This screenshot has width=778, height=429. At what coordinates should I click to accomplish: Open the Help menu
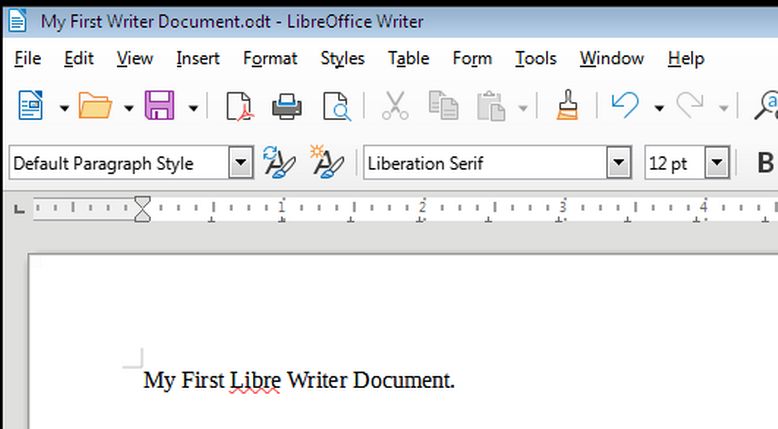coord(686,59)
